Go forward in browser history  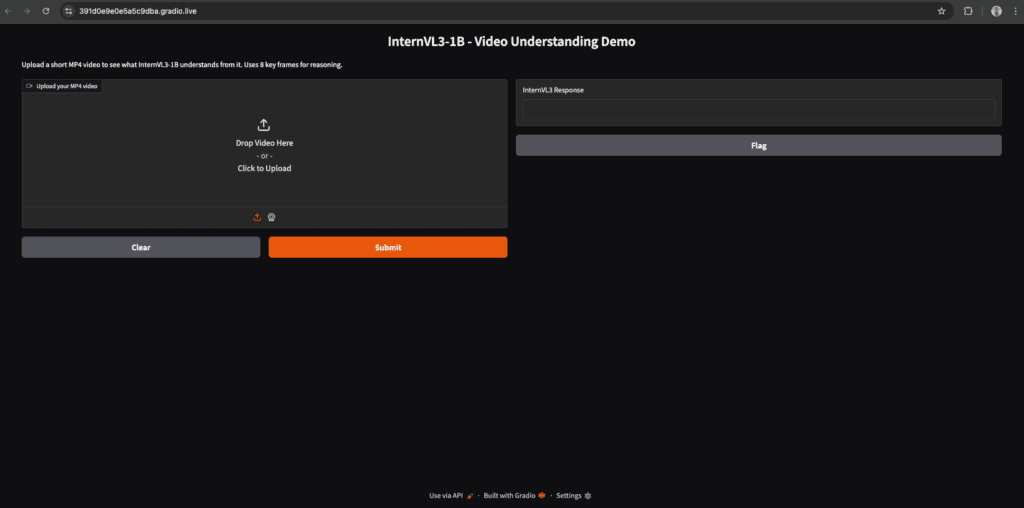(27, 11)
